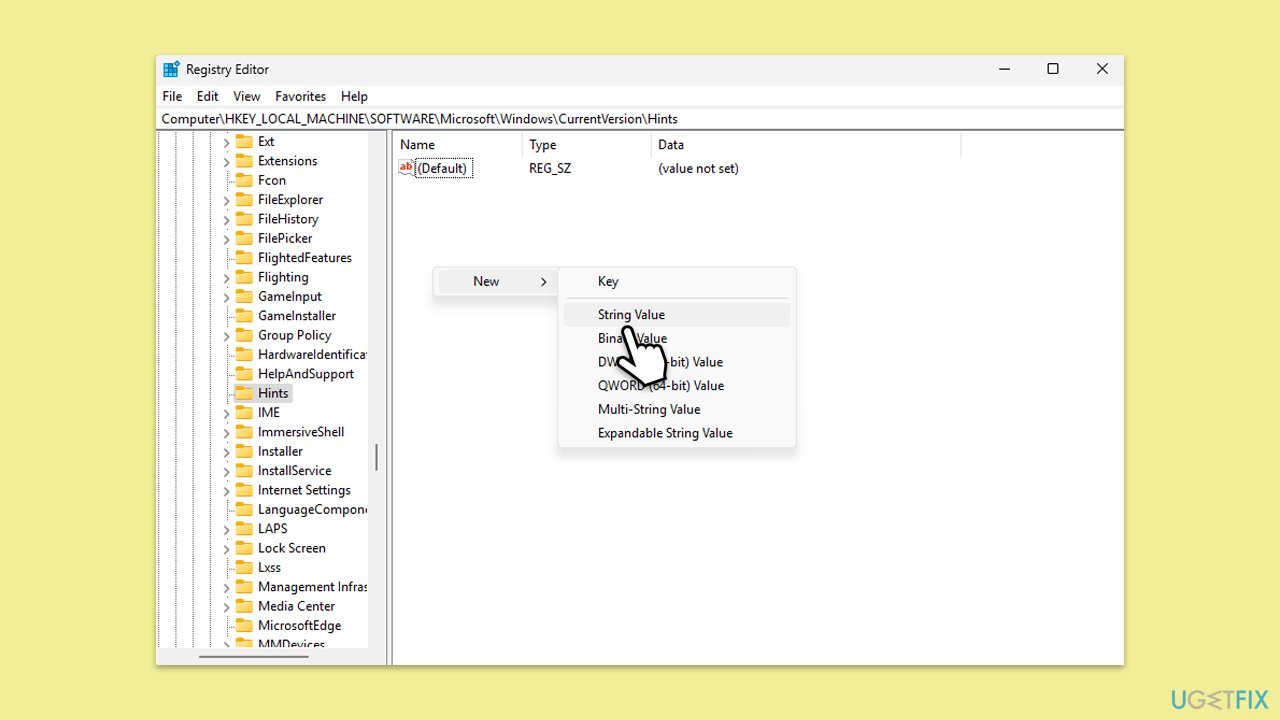Create a new String Value
Screen dimensions: 1280x720
pos(677,314)
